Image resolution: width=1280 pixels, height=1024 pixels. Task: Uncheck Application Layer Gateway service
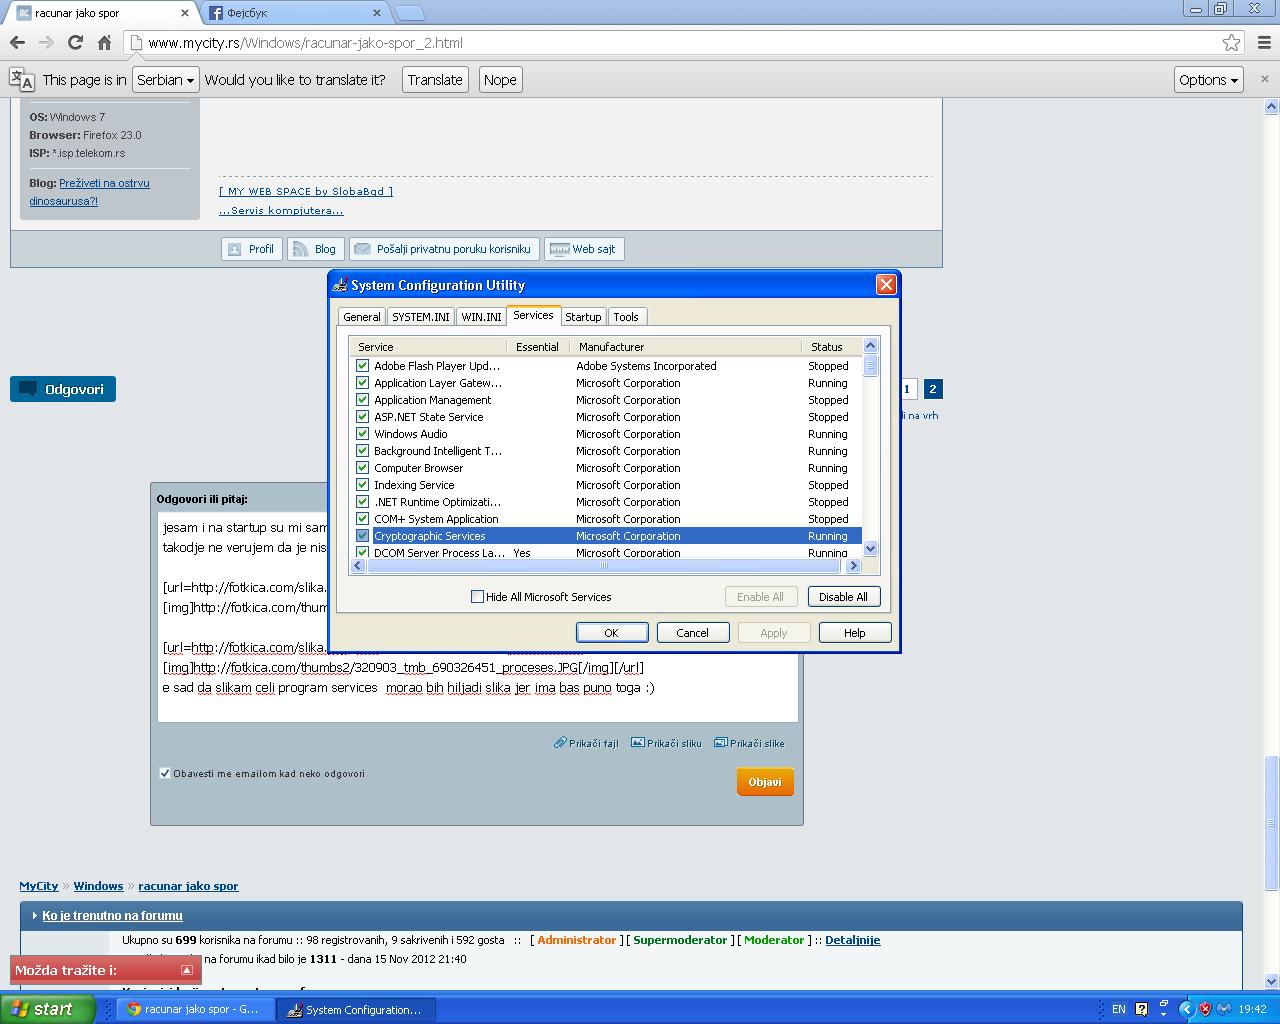coord(362,383)
